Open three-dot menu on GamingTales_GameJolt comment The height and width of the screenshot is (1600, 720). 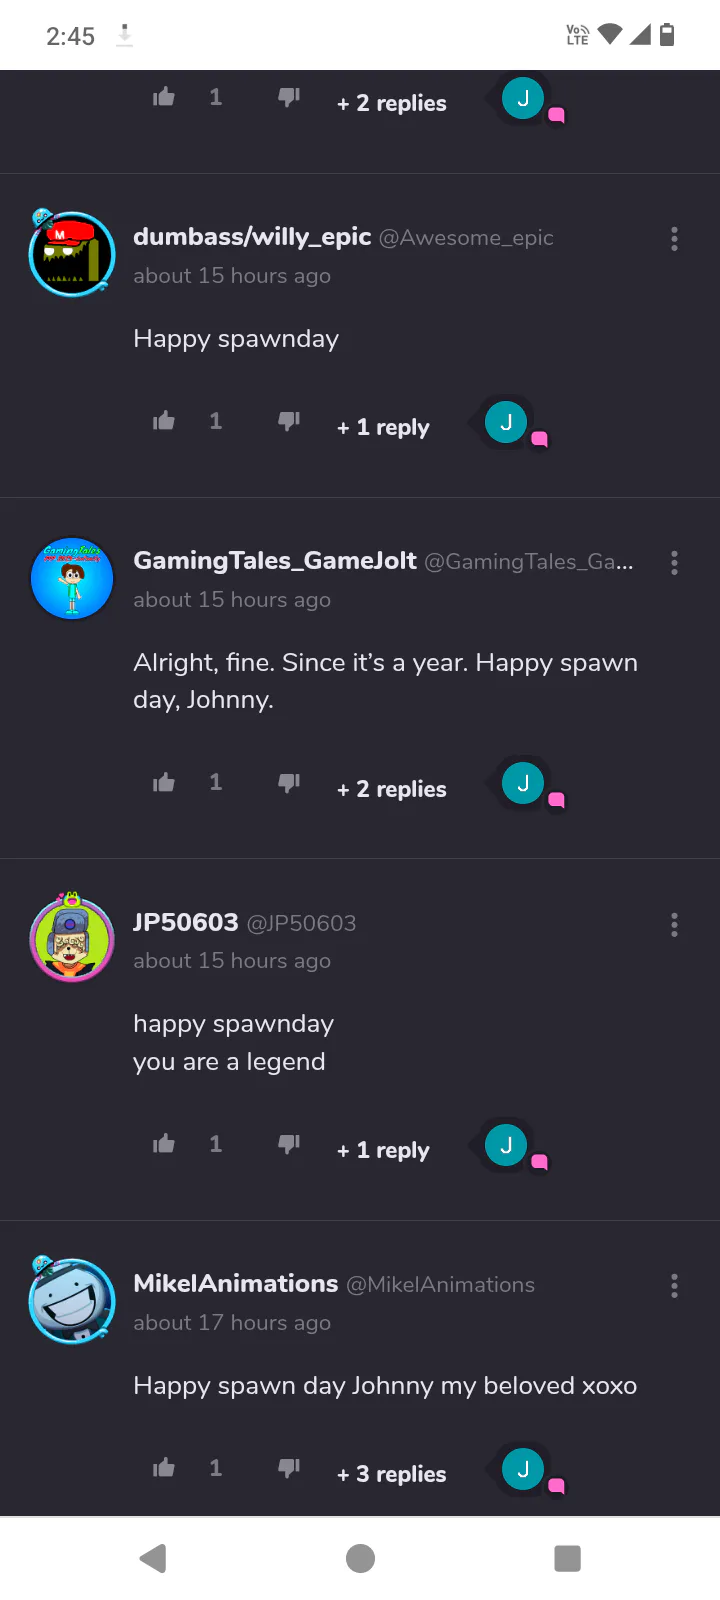tap(674, 563)
